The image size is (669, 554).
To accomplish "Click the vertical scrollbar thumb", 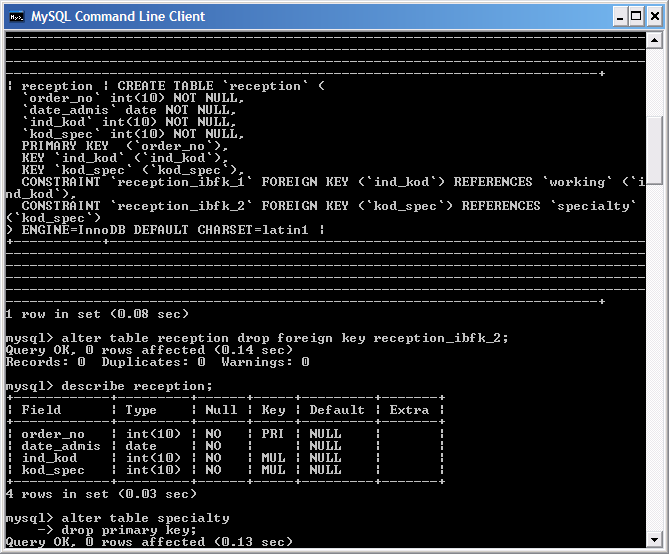I will point(654,150).
